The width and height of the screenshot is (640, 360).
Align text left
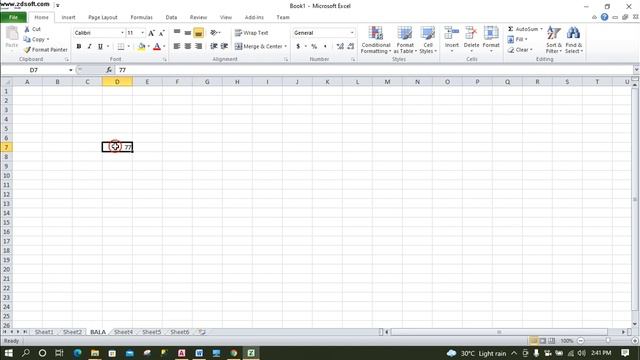click(x=177, y=47)
